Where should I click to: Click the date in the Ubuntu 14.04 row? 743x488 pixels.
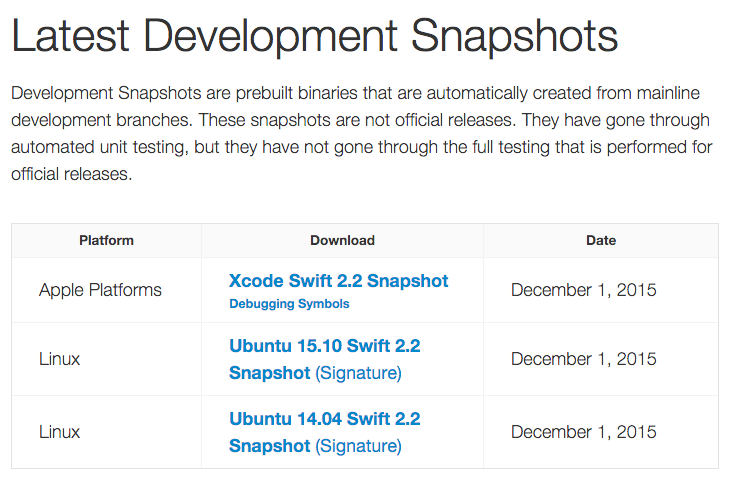[x=583, y=432]
